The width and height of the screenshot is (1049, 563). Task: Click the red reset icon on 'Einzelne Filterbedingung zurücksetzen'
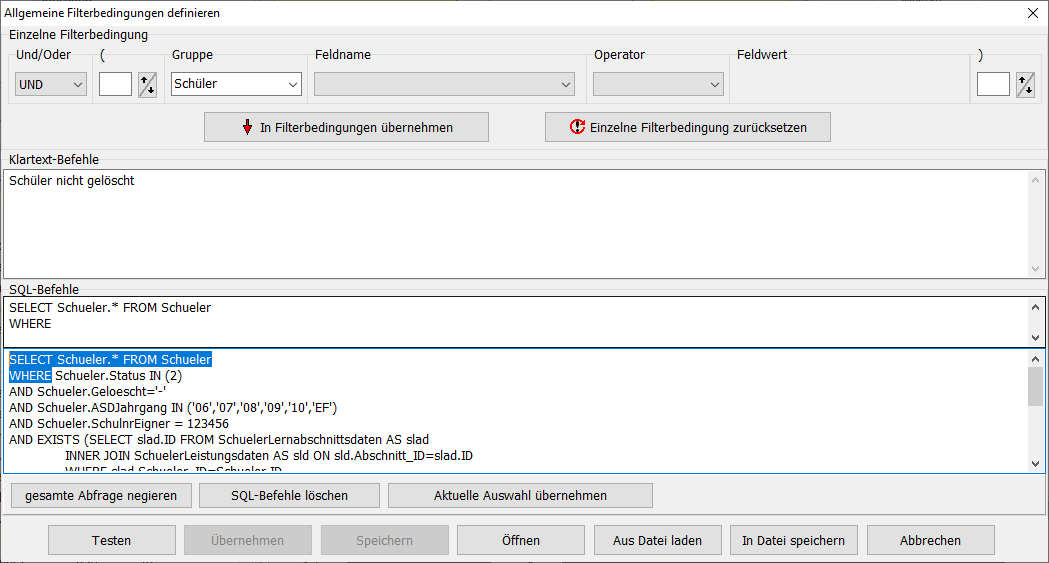point(577,128)
